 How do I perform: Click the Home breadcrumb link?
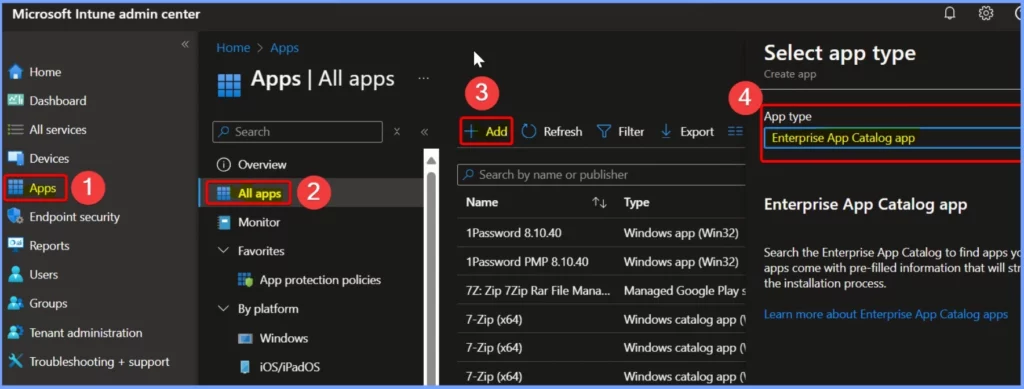pos(233,48)
